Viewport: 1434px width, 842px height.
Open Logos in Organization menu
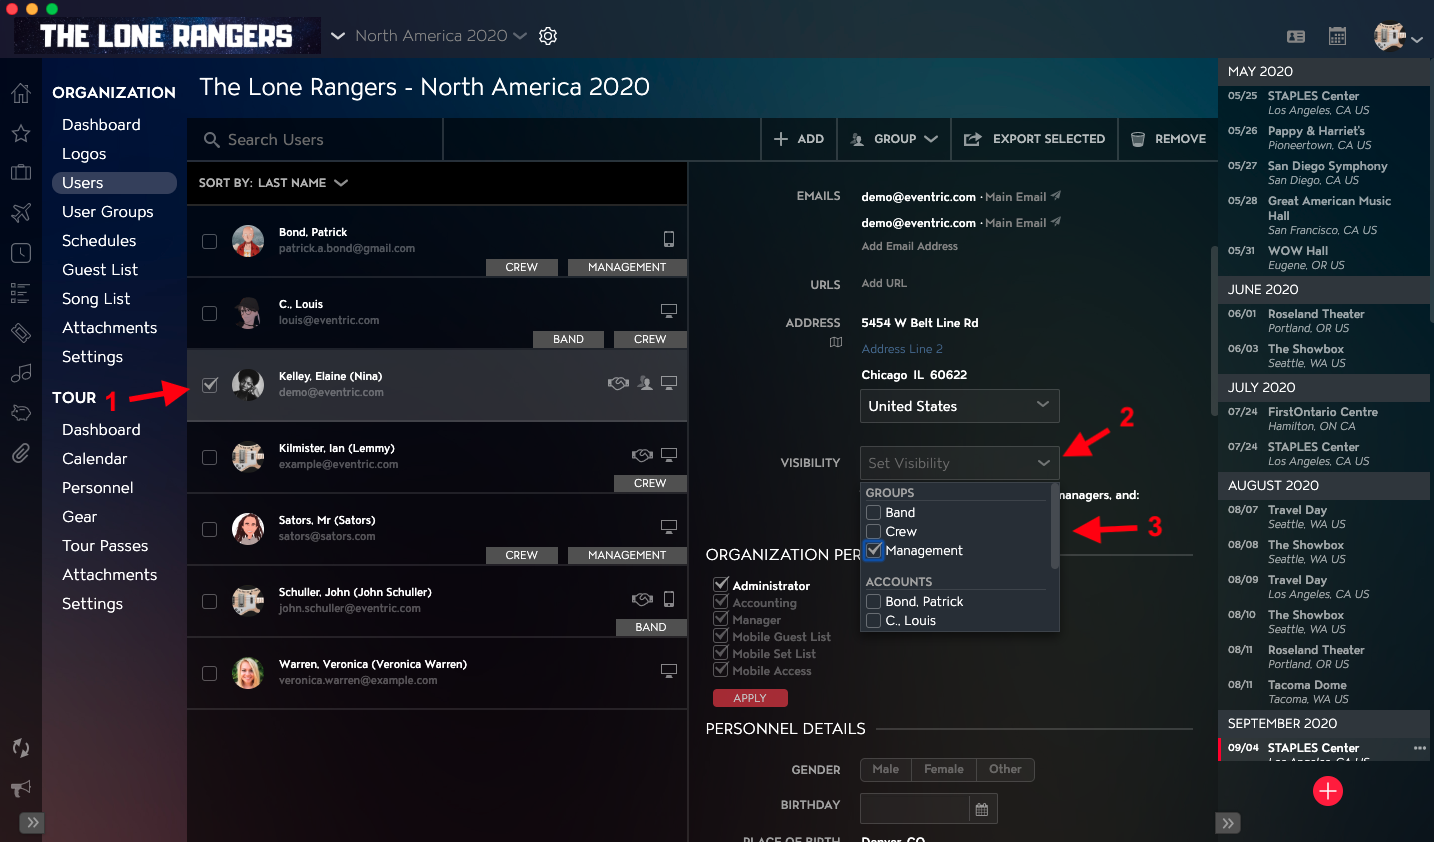pos(84,154)
